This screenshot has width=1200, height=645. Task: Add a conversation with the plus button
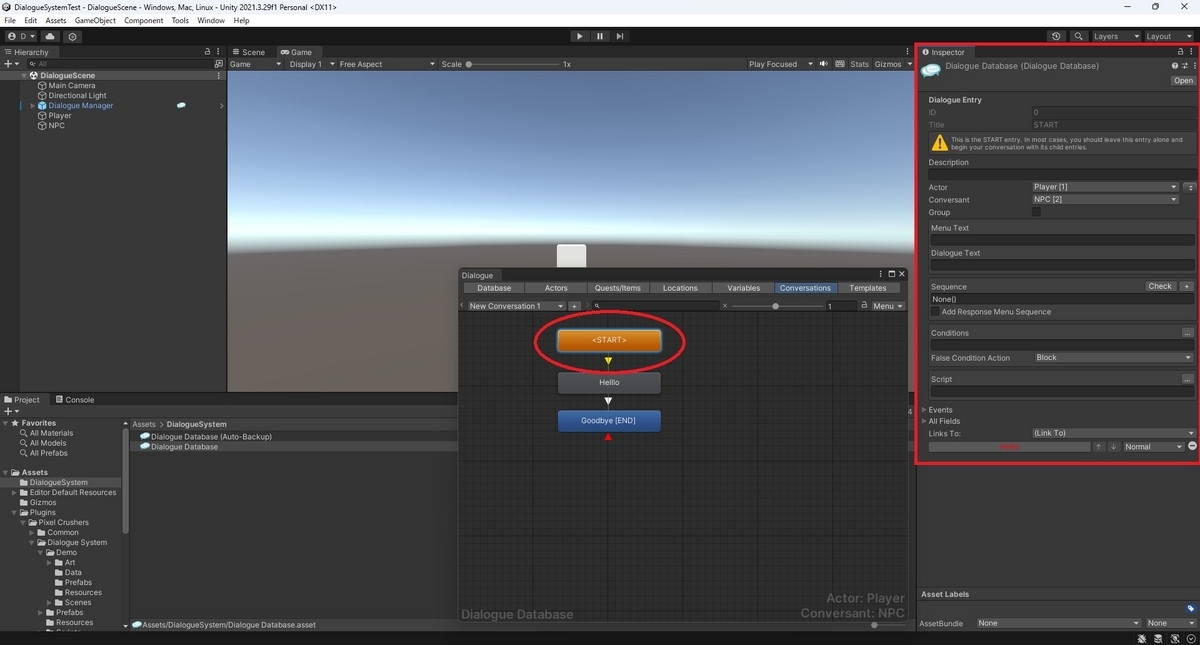(x=574, y=306)
